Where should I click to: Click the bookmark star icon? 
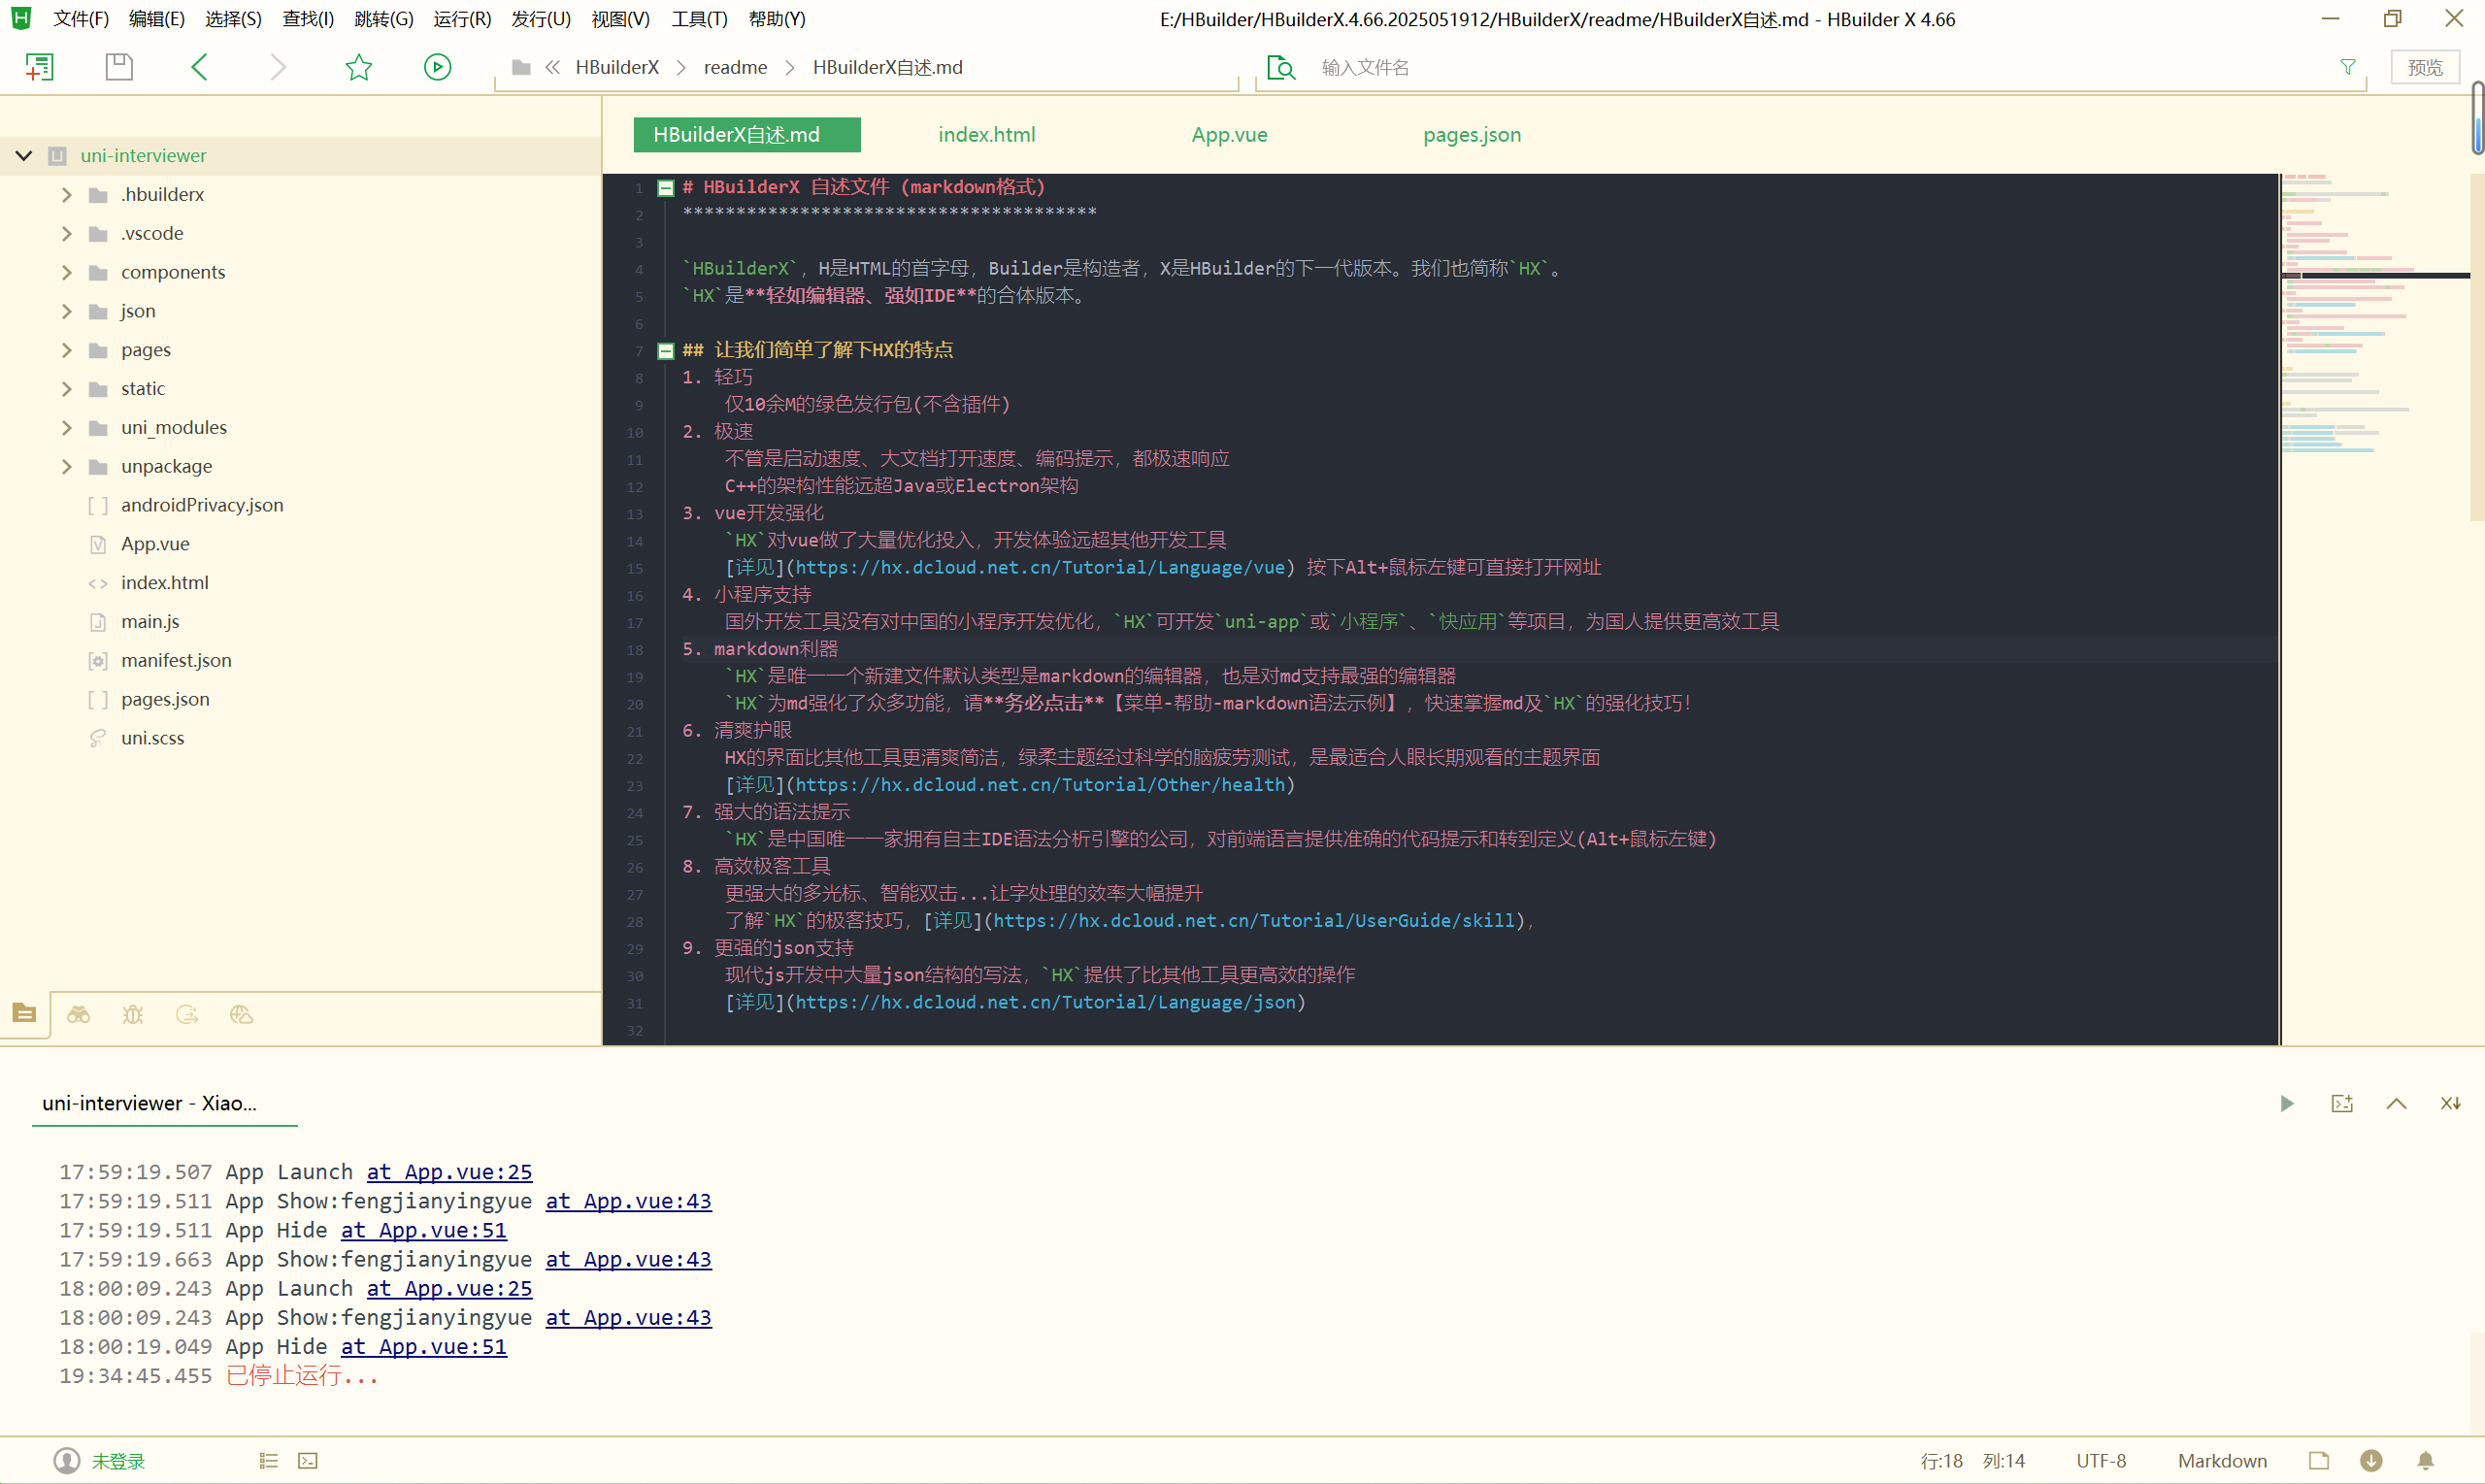358,67
